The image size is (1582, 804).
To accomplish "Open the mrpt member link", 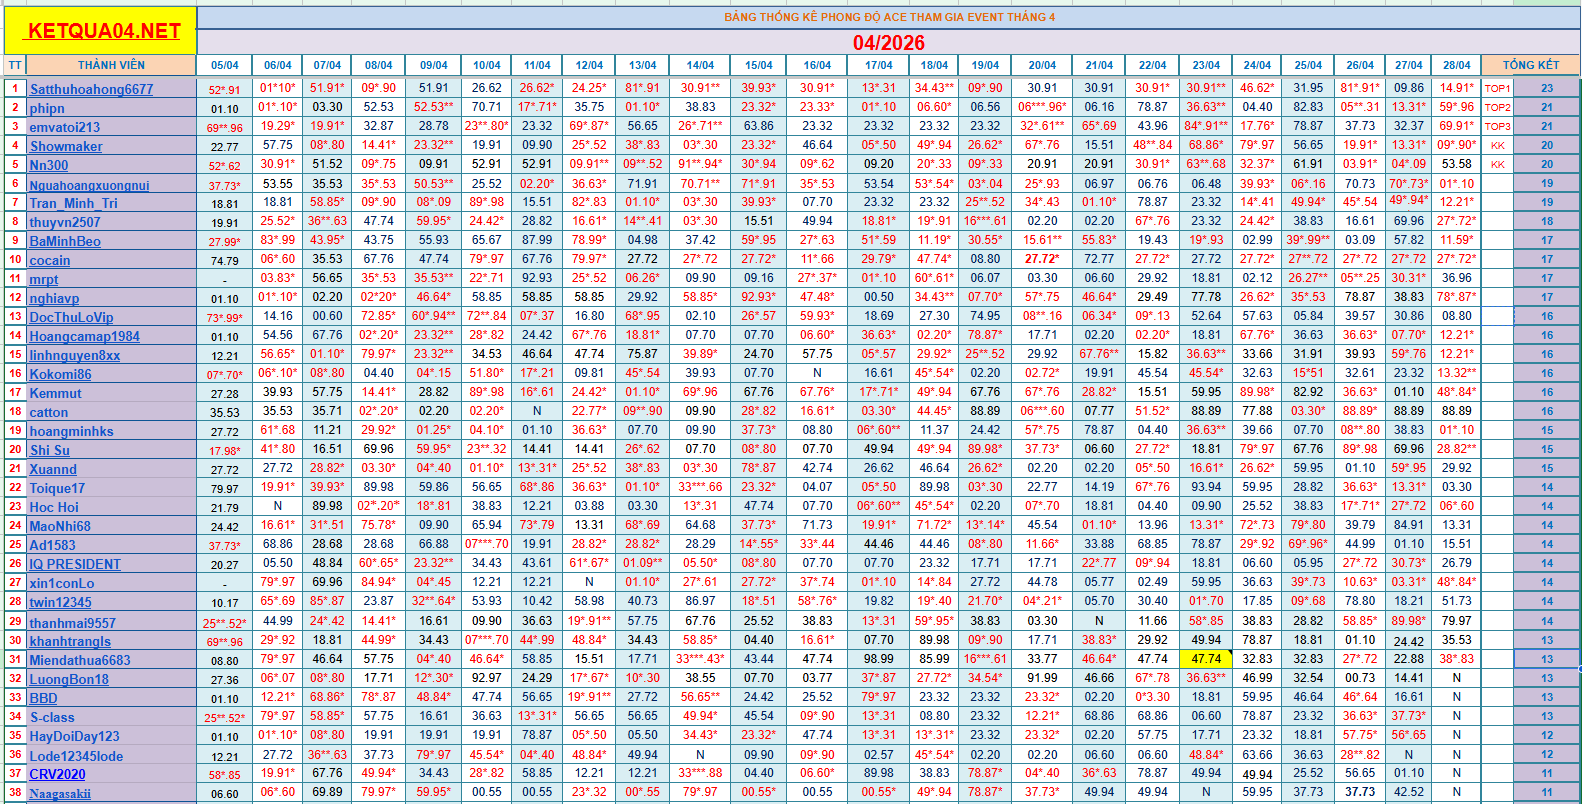I will click(44, 279).
